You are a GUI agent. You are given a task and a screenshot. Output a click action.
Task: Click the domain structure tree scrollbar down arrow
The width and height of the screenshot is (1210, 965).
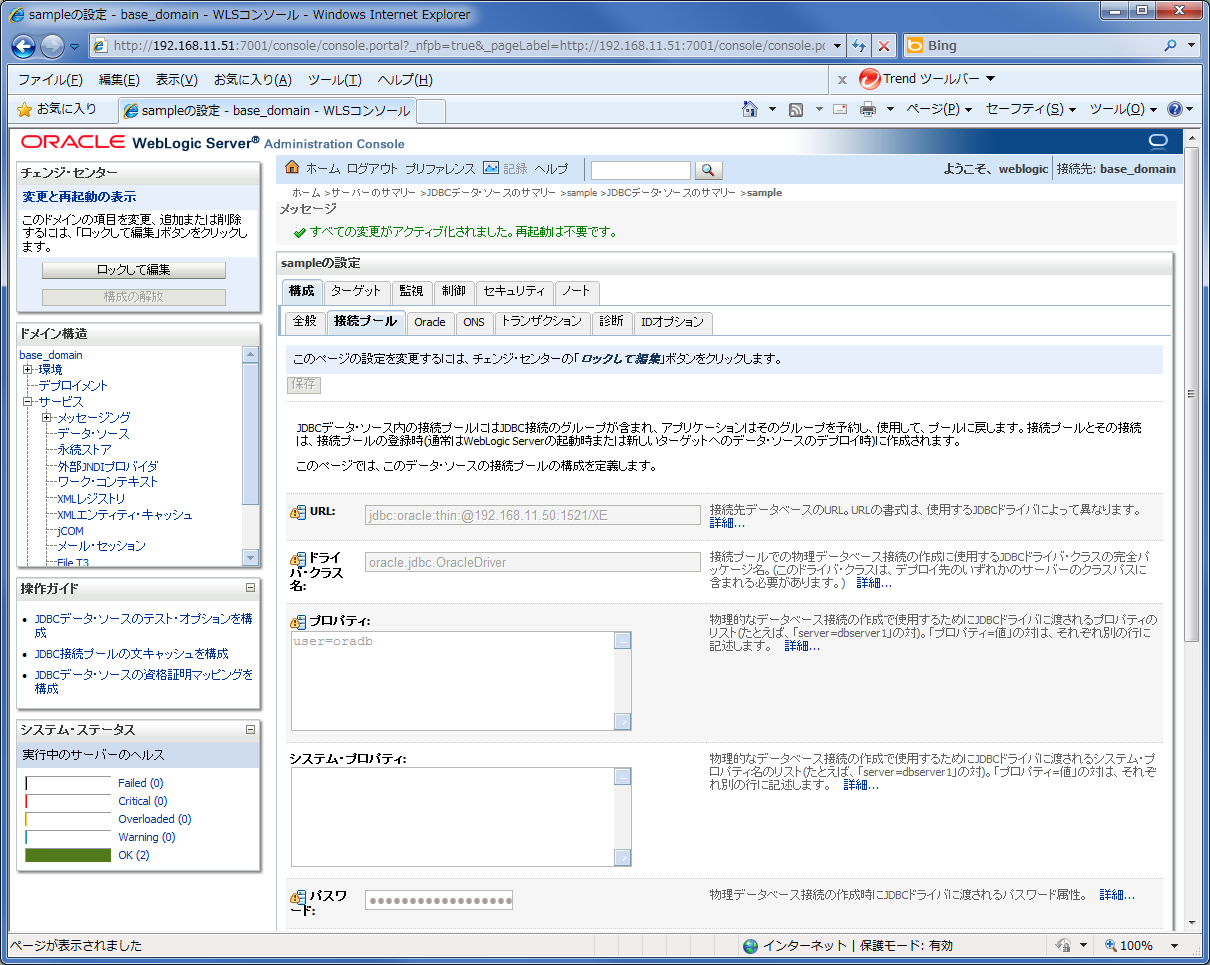coord(251,556)
